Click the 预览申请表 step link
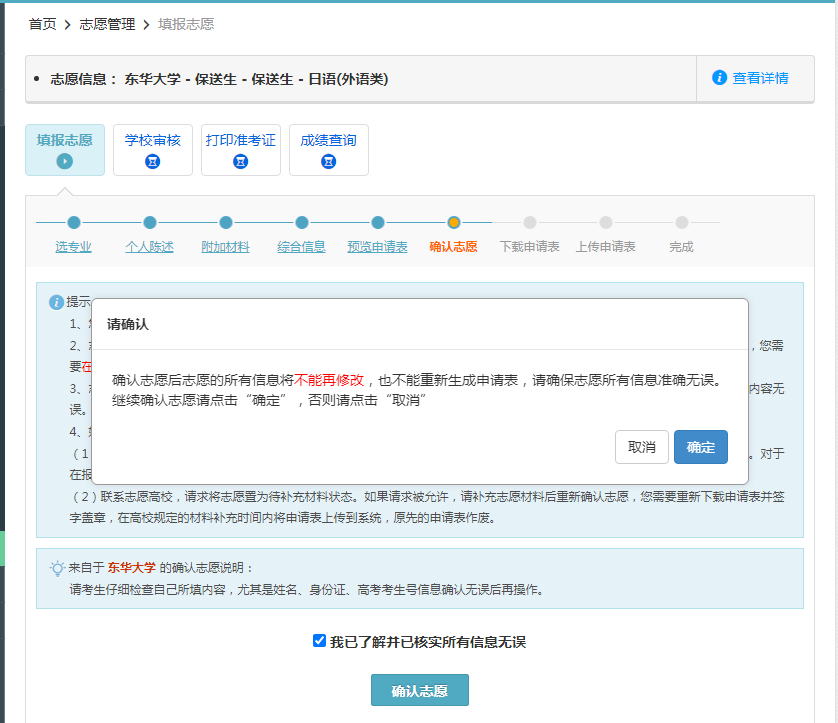 point(377,247)
